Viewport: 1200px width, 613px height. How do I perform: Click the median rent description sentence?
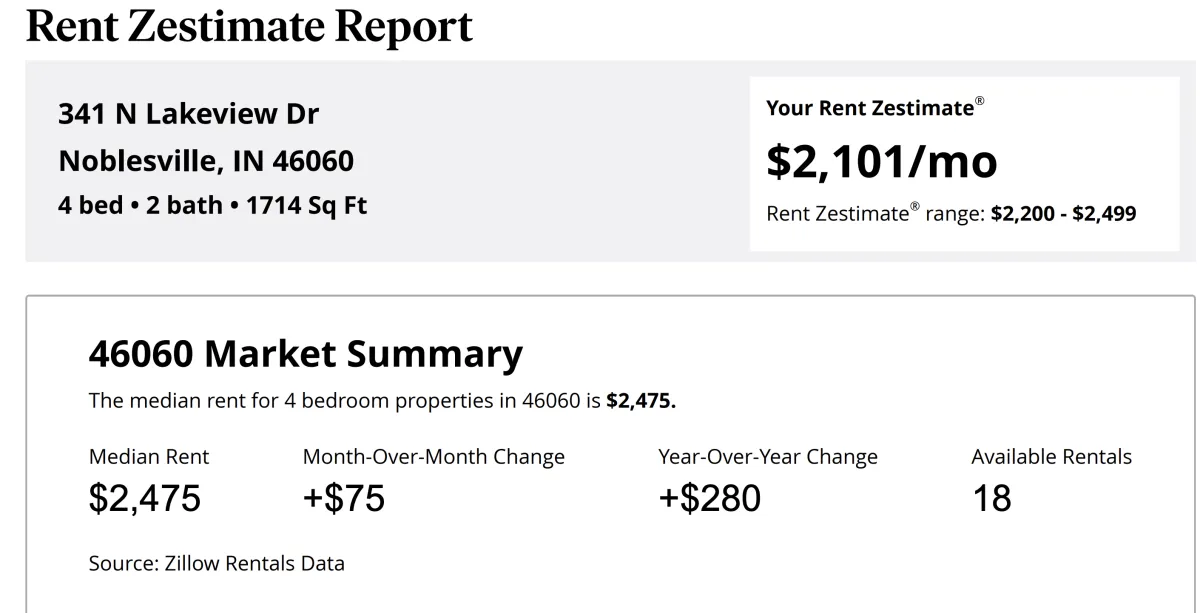click(x=383, y=401)
